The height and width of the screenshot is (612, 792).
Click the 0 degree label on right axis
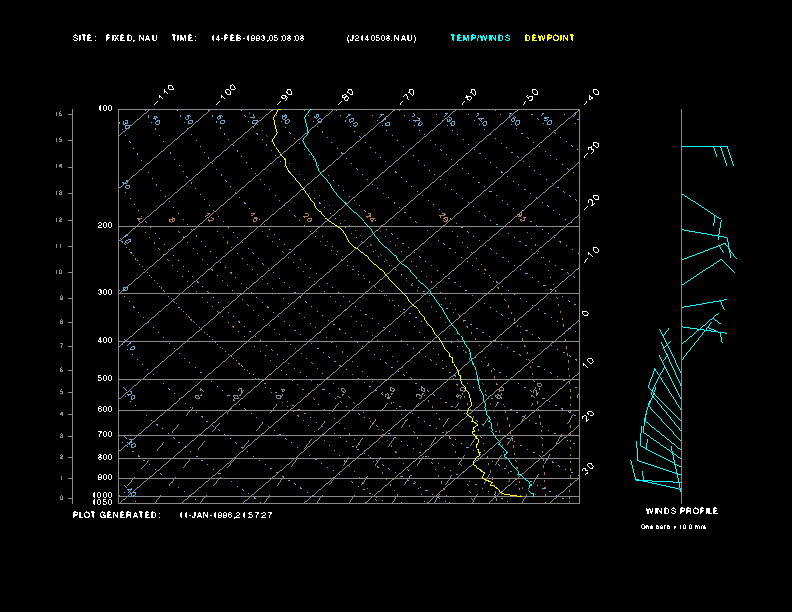(x=586, y=314)
